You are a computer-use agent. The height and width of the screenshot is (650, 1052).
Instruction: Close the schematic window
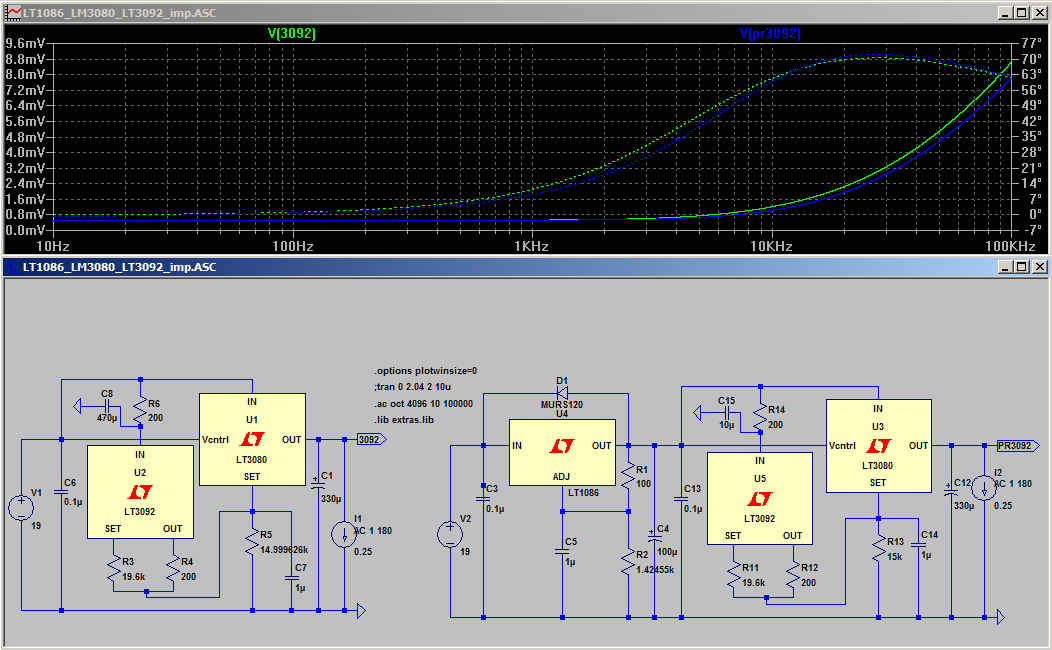click(x=1039, y=267)
